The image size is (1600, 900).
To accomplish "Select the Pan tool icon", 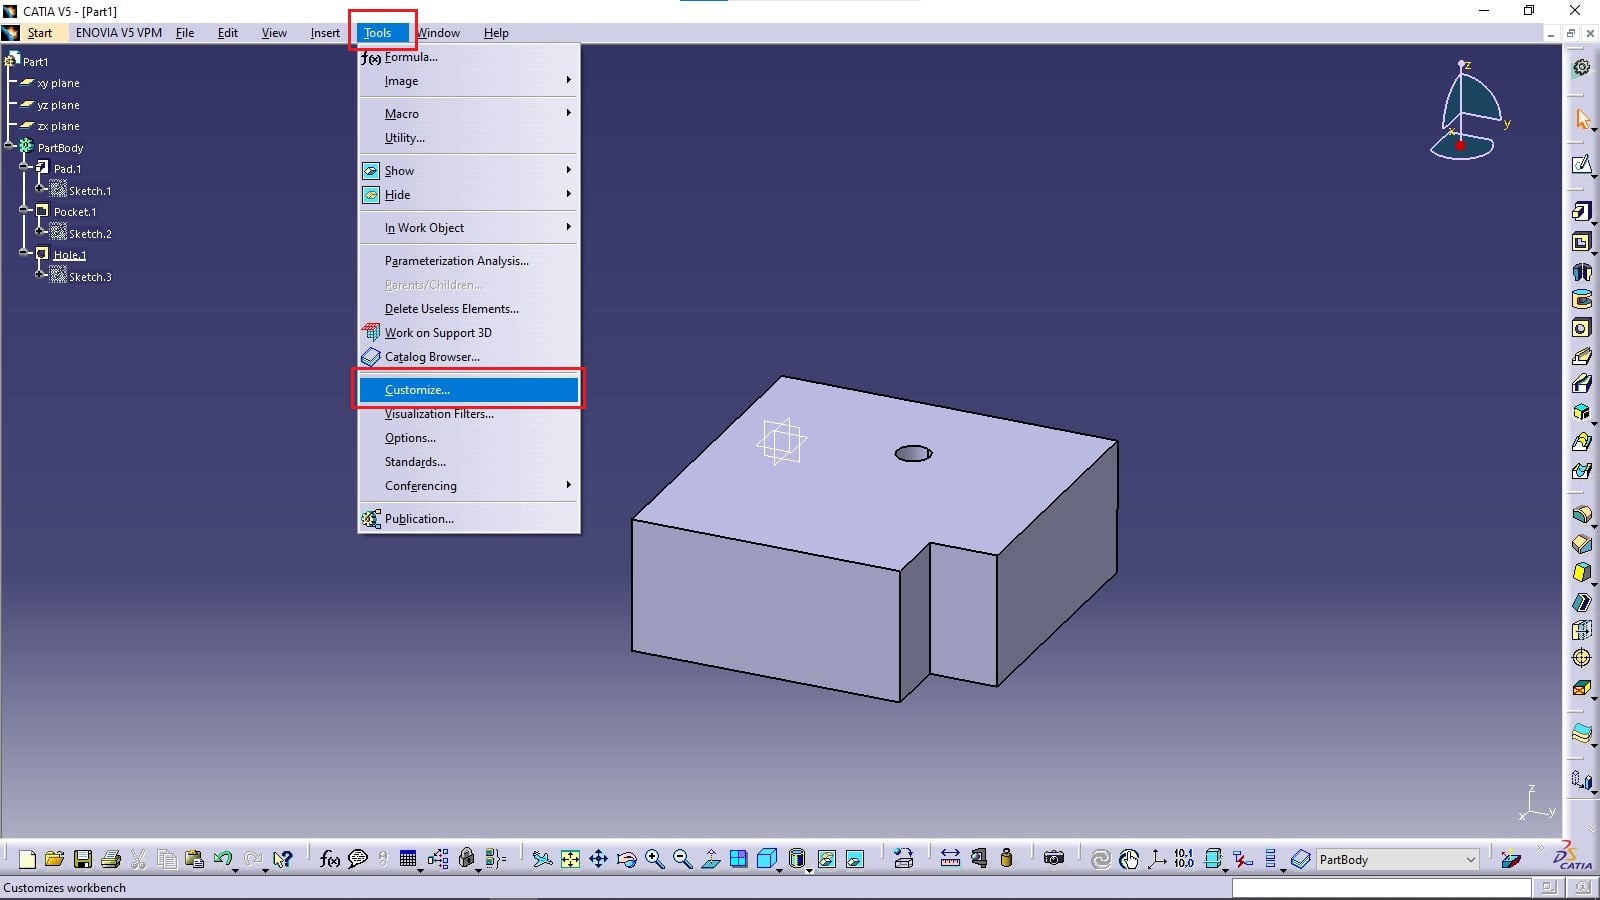I will (598, 859).
